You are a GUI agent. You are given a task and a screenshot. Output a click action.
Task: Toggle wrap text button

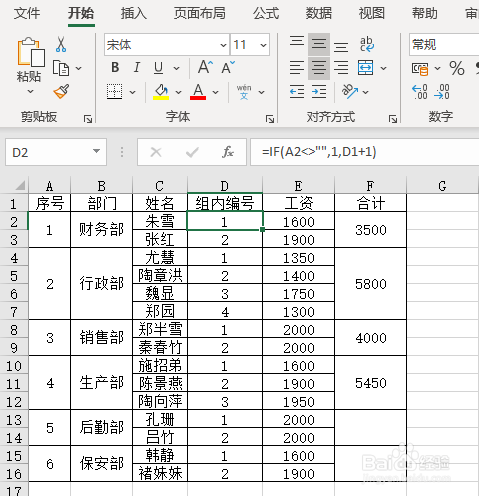(366, 44)
